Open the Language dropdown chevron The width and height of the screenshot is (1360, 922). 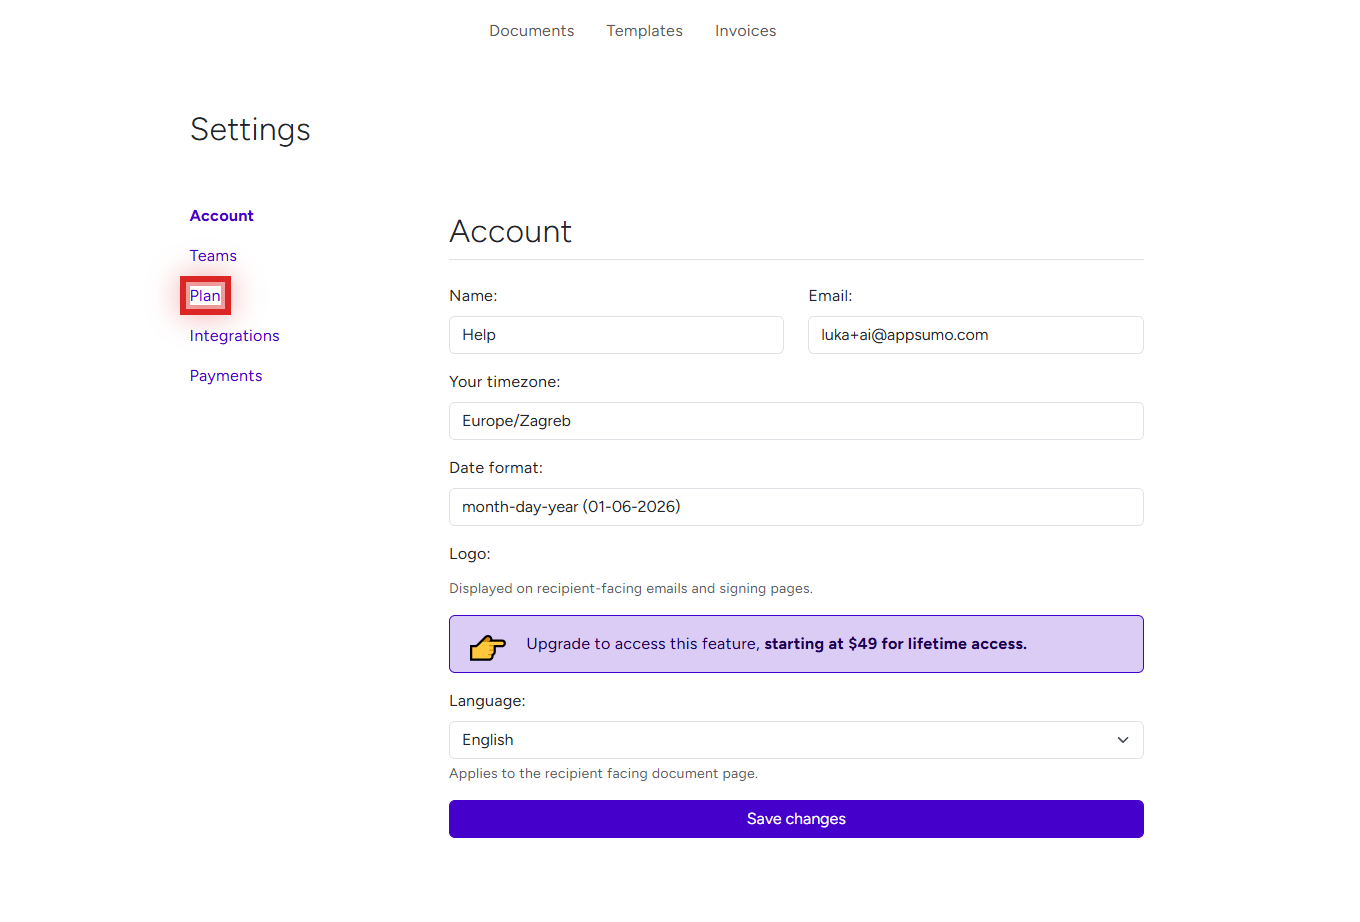click(x=1122, y=740)
